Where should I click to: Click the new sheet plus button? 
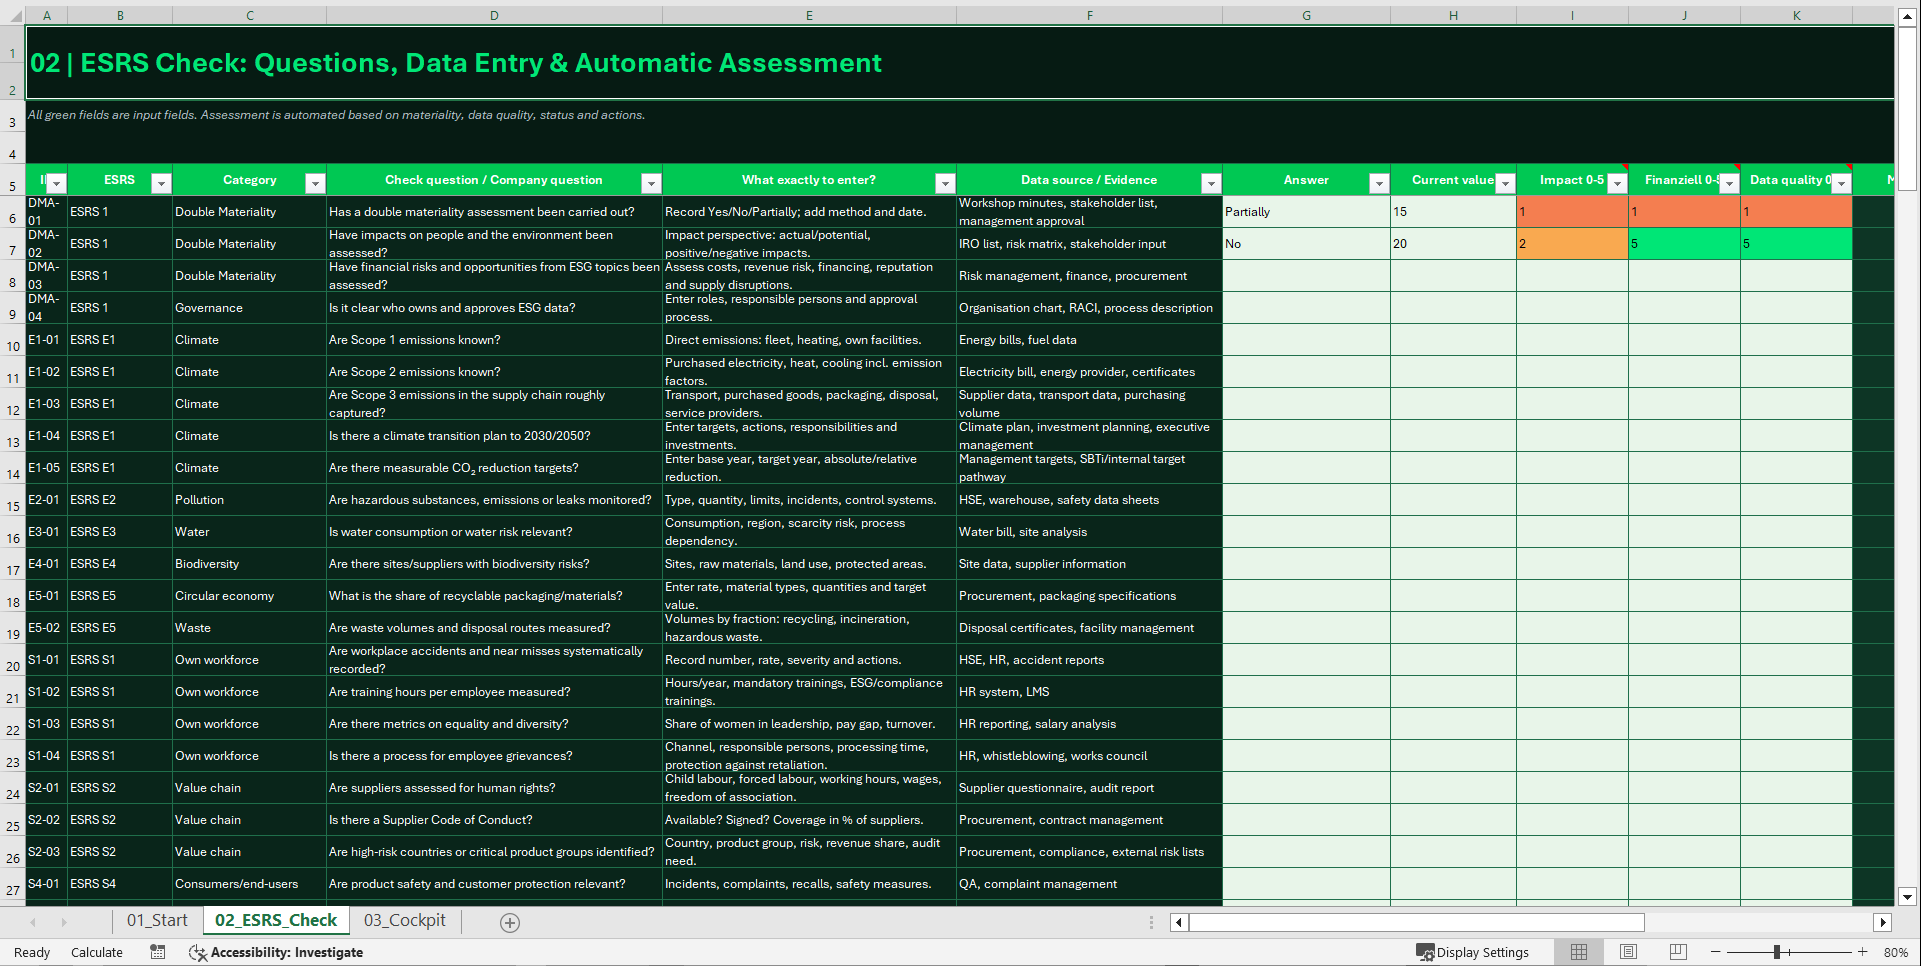(x=510, y=922)
